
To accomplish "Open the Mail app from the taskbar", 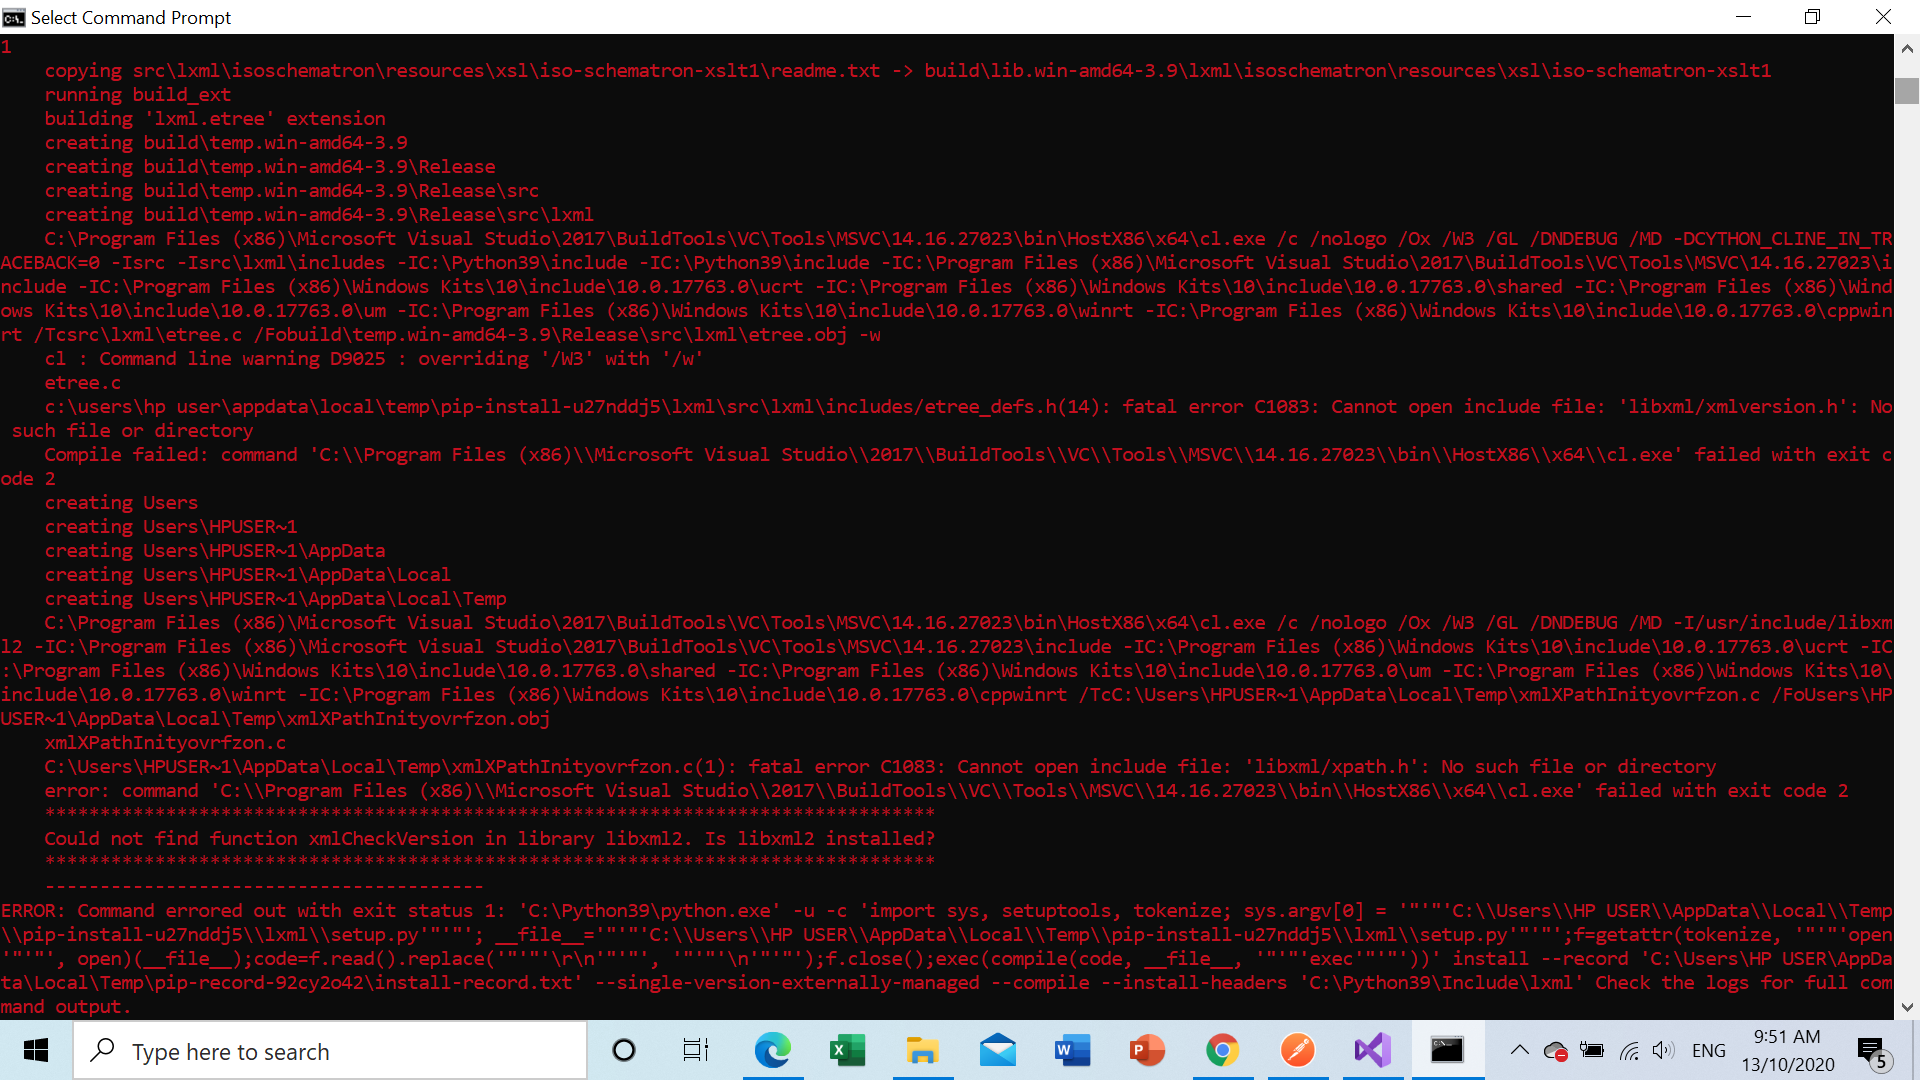I will [997, 1050].
